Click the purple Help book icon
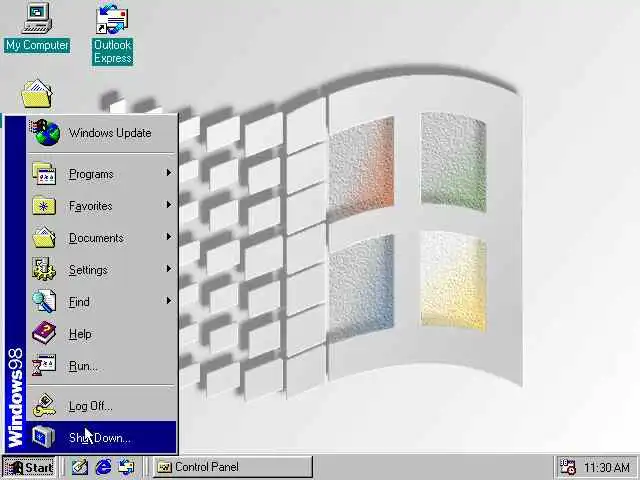This screenshot has height=480, width=640. tap(44, 333)
